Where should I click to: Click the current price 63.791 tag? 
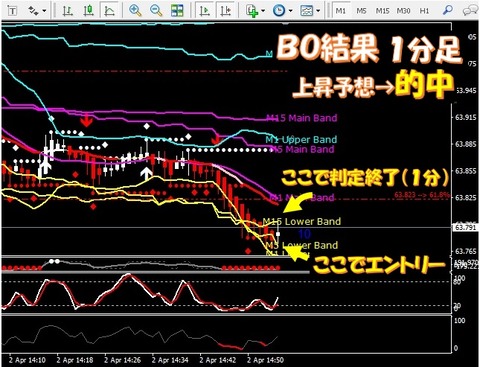pos(465,227)
